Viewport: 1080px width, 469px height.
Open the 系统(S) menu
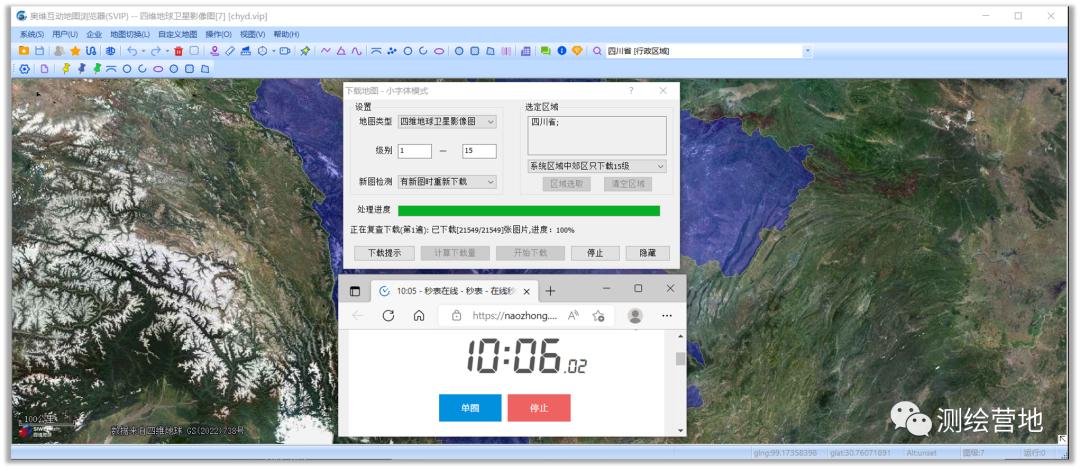click(x=32, y=34)
